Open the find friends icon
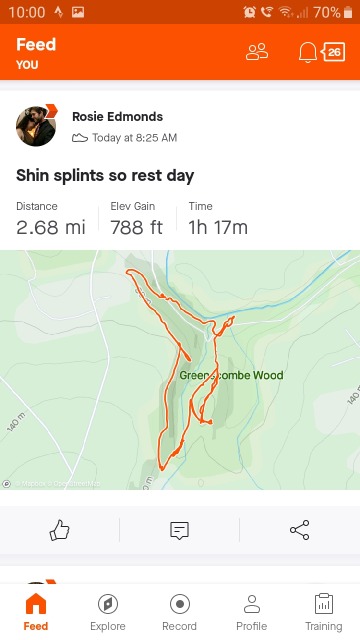Viewport: 360px width, 640px height. click(257, 52)
